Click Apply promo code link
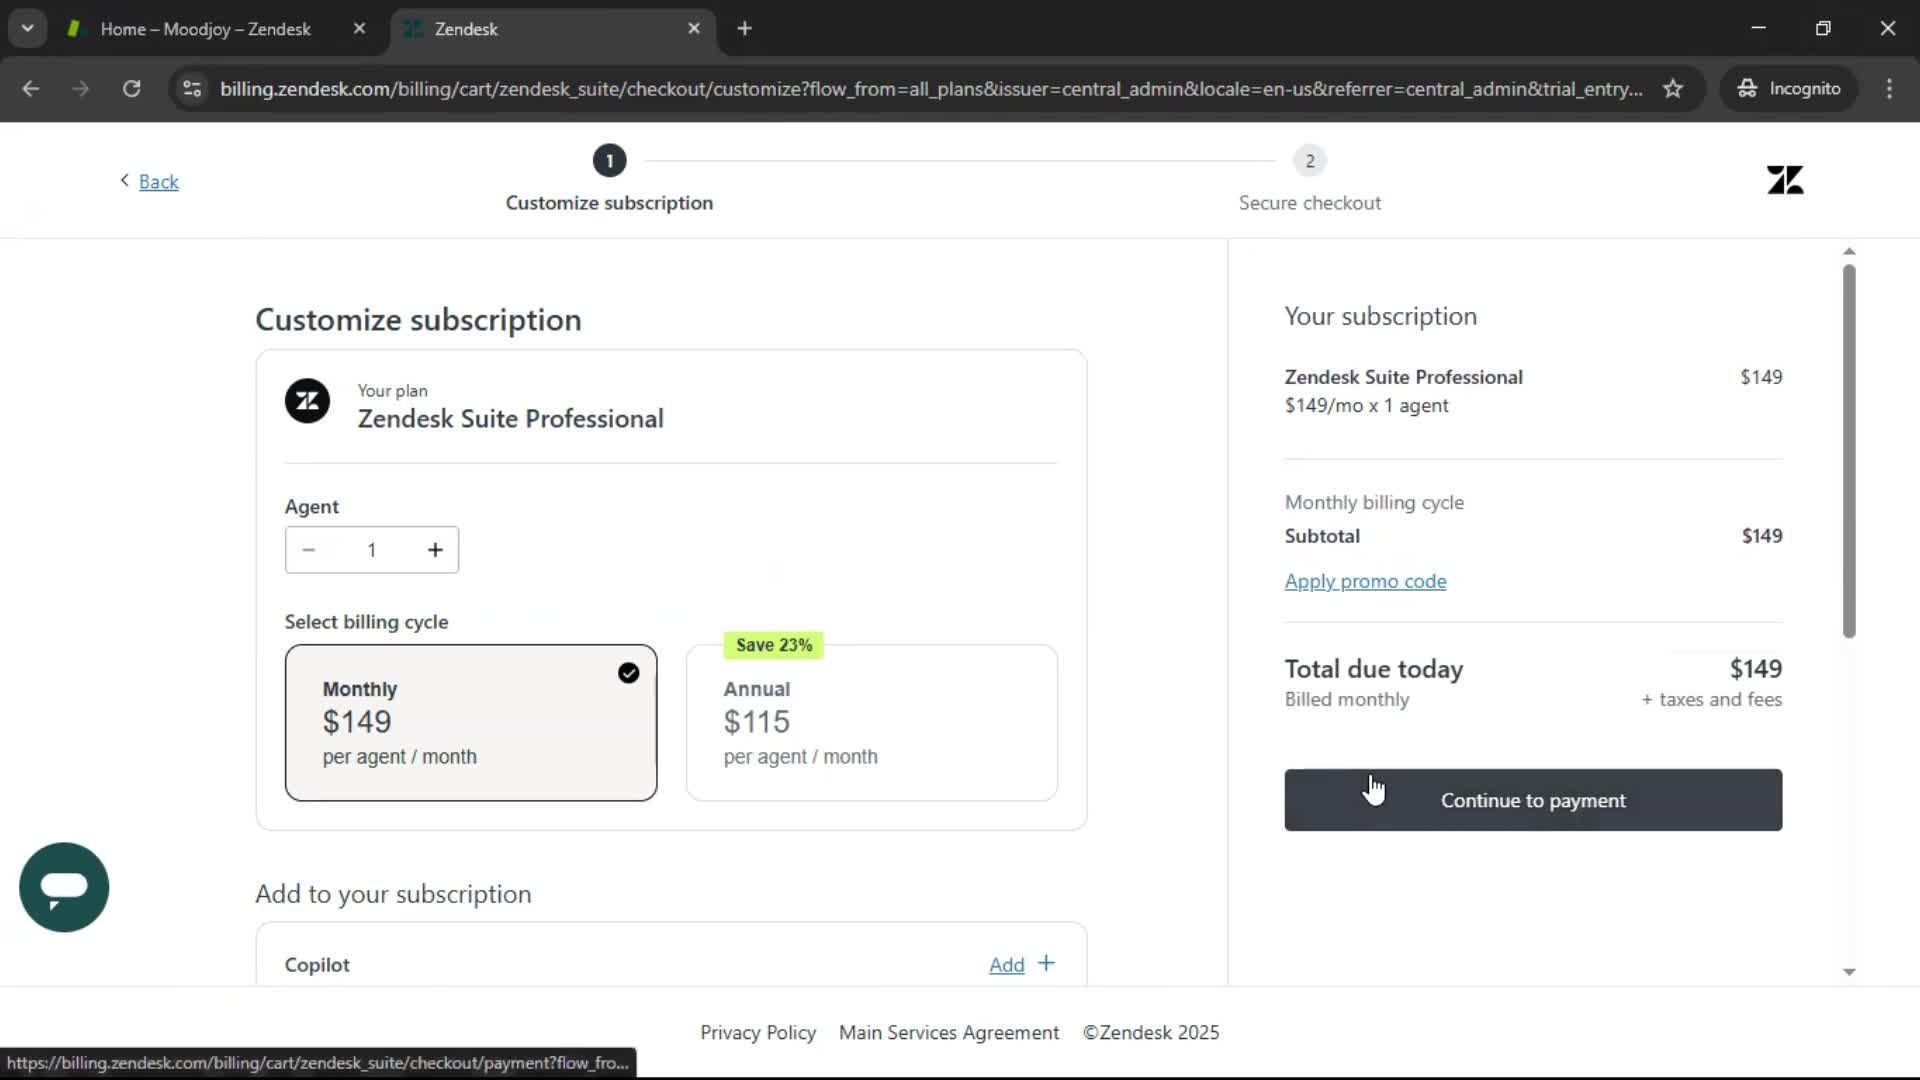The height and width of the screenshot is (1080, 1920). tap(1365, 581)
